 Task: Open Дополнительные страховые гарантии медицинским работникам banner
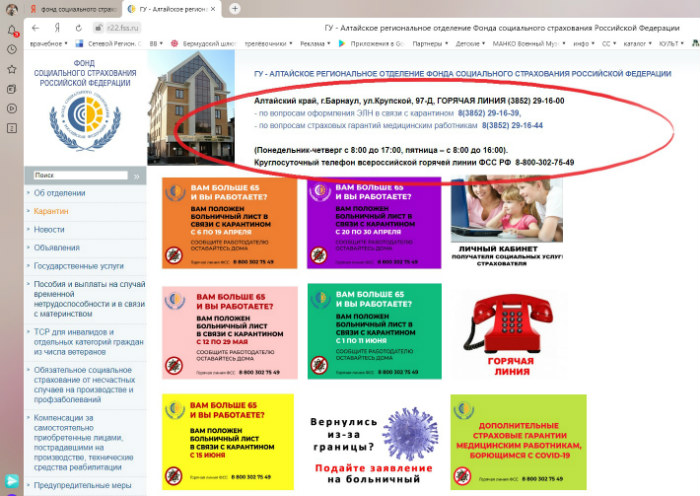(x=518, y=442)
